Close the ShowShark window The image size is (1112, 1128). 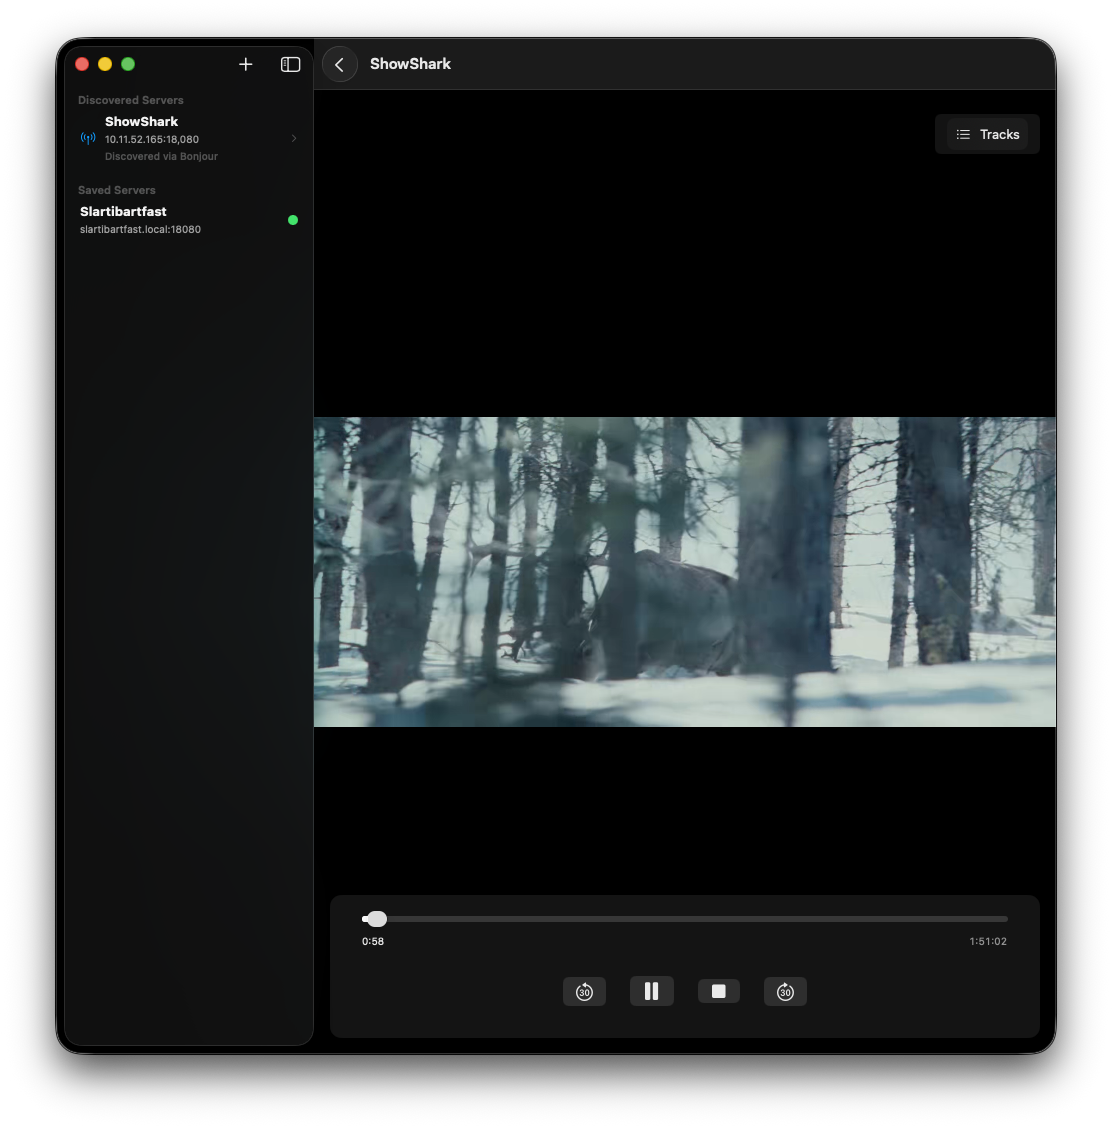(x=82, y=64)
